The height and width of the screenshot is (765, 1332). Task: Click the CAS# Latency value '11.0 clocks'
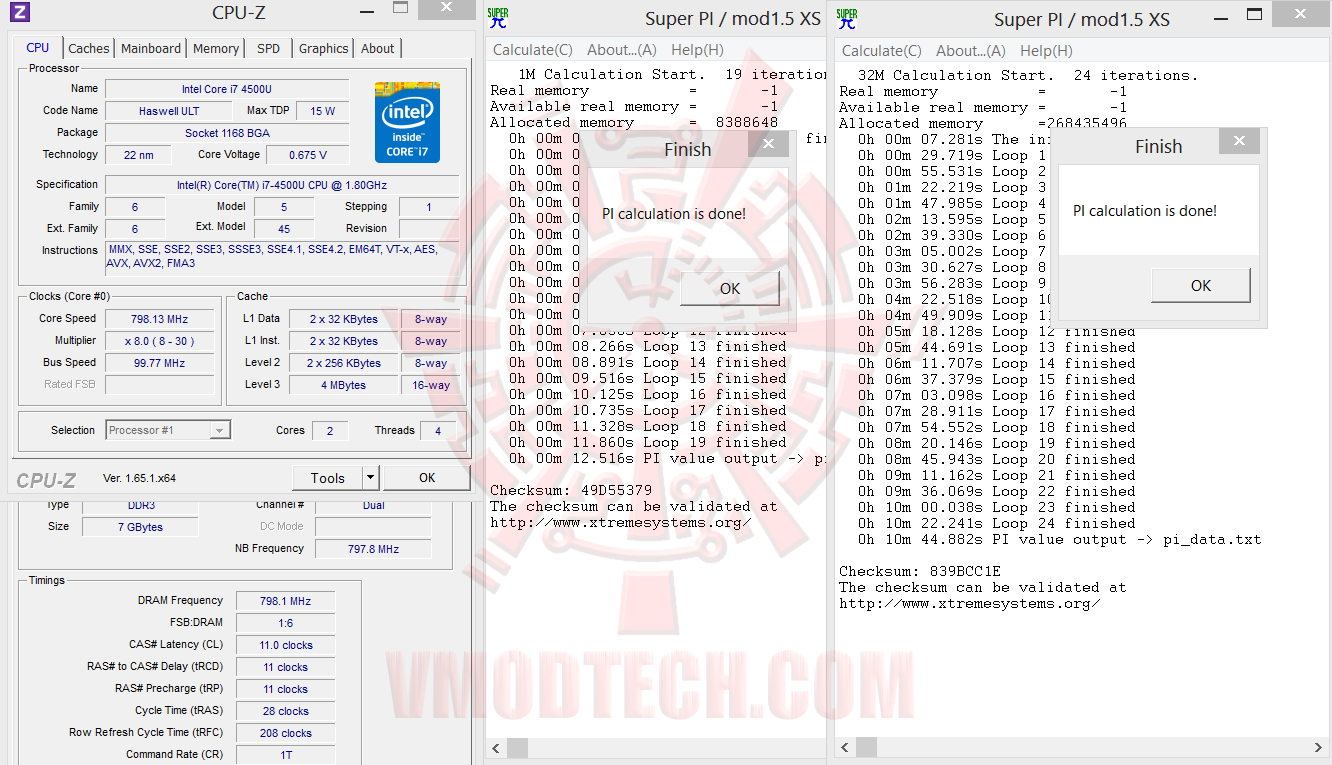(285, 645)
